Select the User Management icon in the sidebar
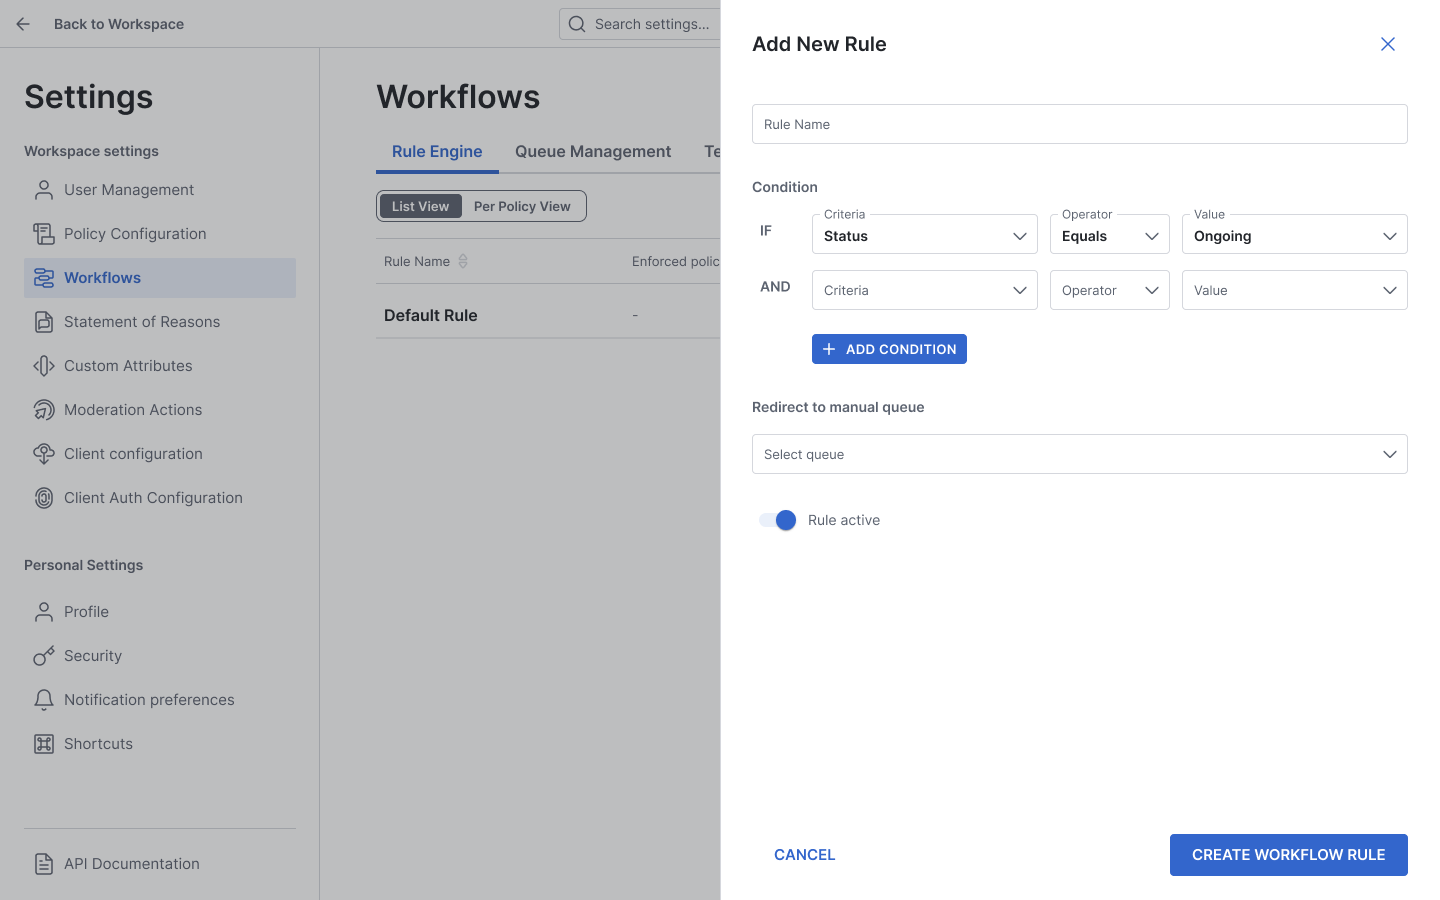This screenshot has height=900, width=1440. coord(44,189)
